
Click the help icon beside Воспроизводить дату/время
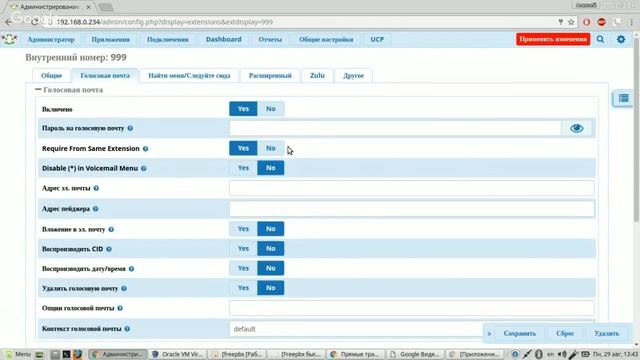[131, 269]
